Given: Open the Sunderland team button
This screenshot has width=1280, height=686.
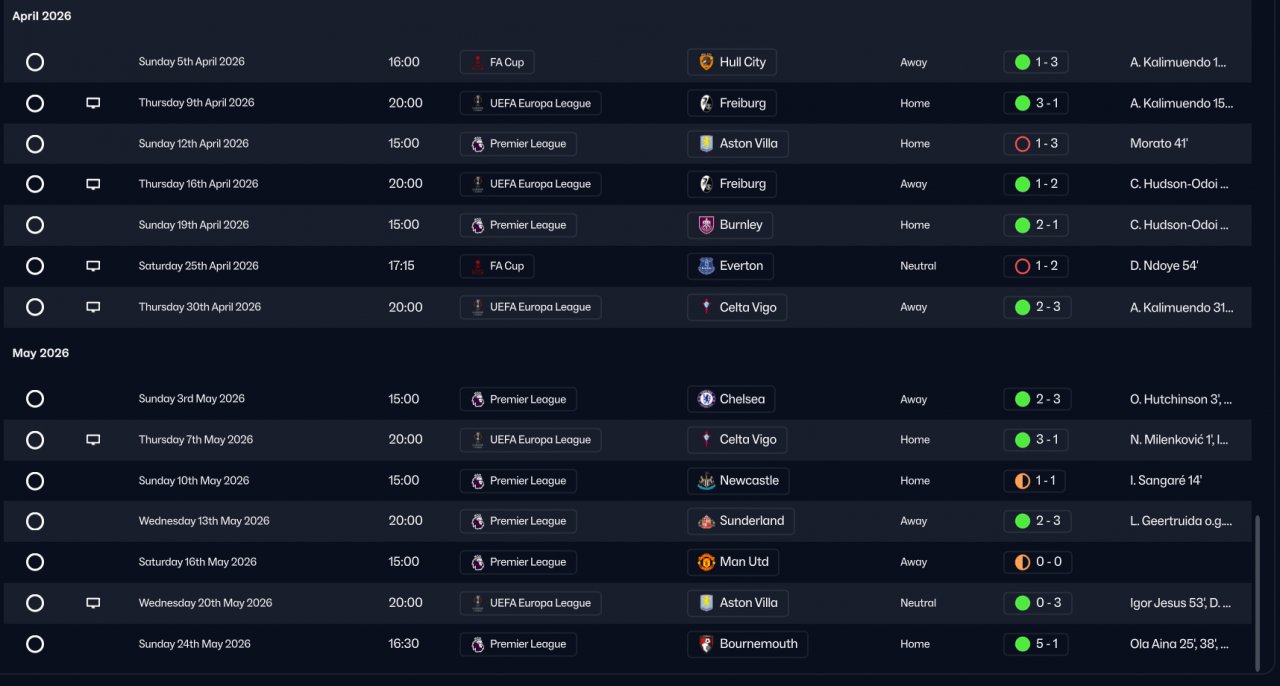Looking at the screenshot, I should point(741,521).
